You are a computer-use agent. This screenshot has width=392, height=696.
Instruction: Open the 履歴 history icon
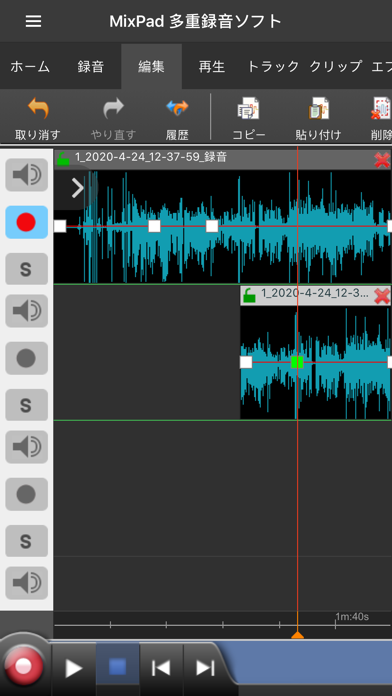pyautogui.click(x=177, y=109)
